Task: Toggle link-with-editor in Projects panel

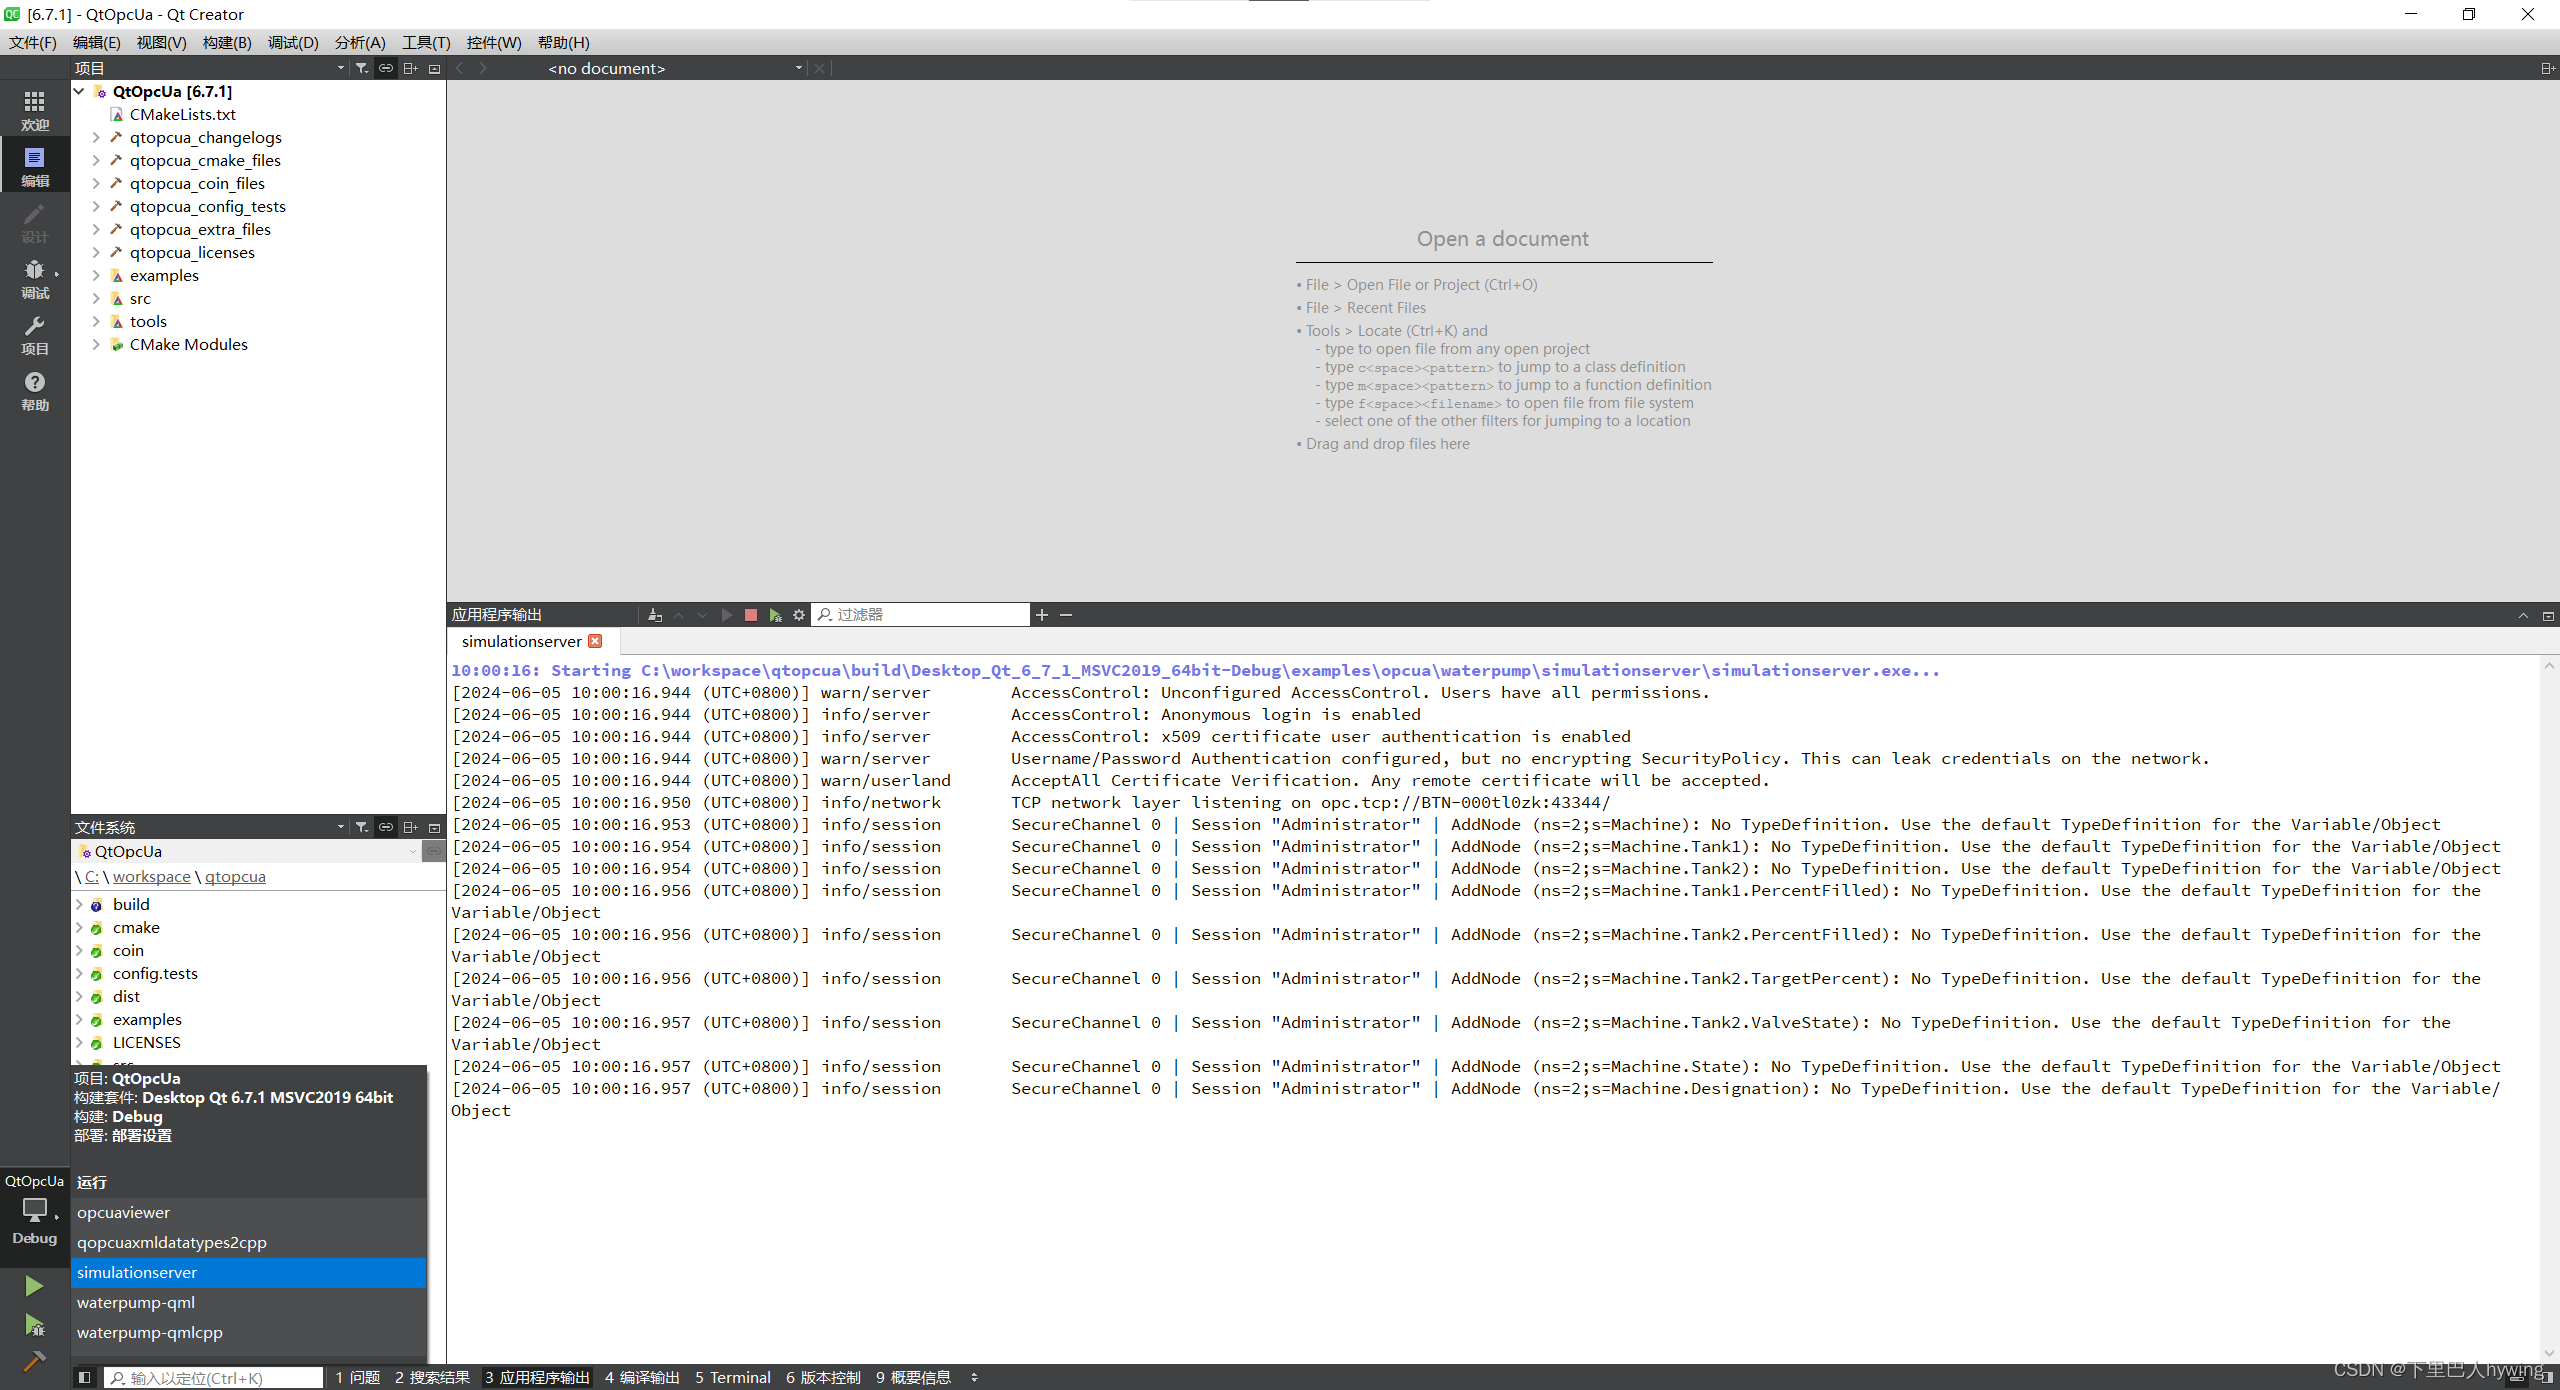Action: tap(386, 68)
